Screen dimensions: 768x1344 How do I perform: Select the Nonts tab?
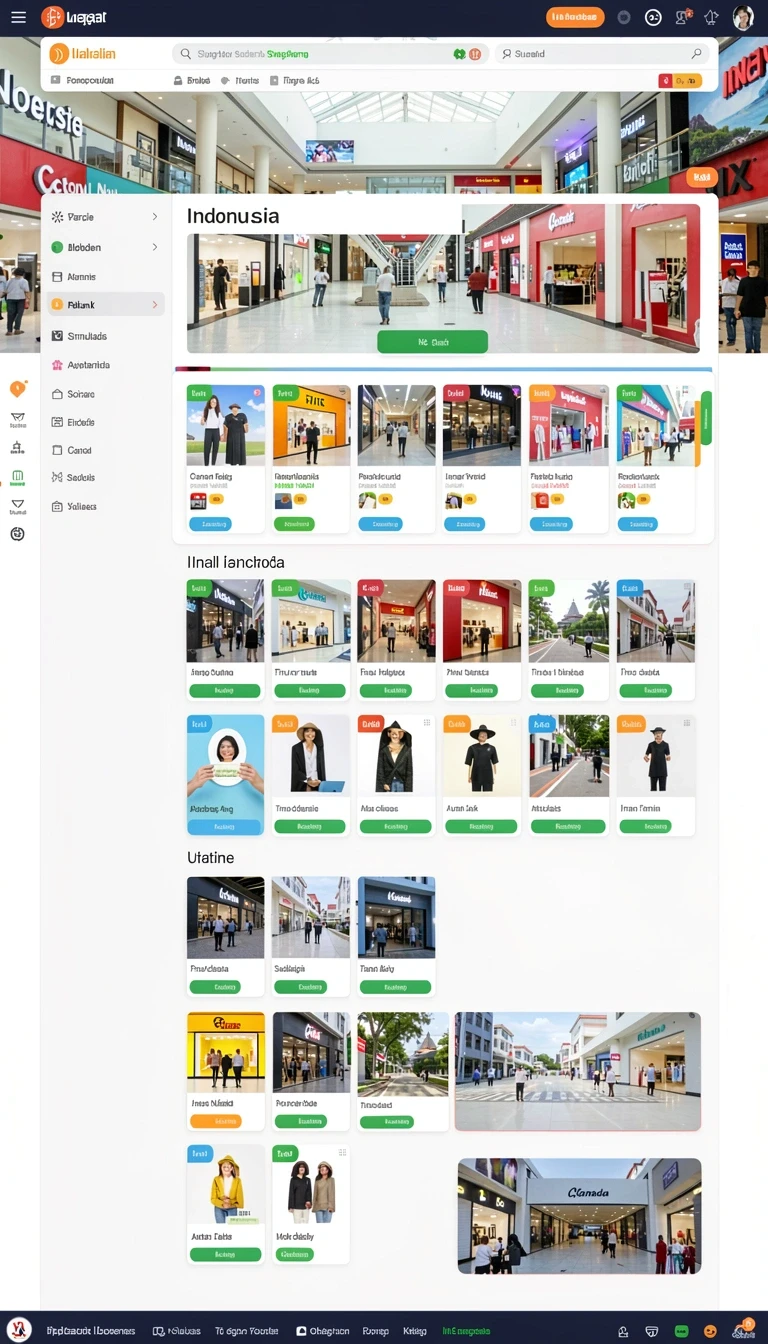point(240,80)
